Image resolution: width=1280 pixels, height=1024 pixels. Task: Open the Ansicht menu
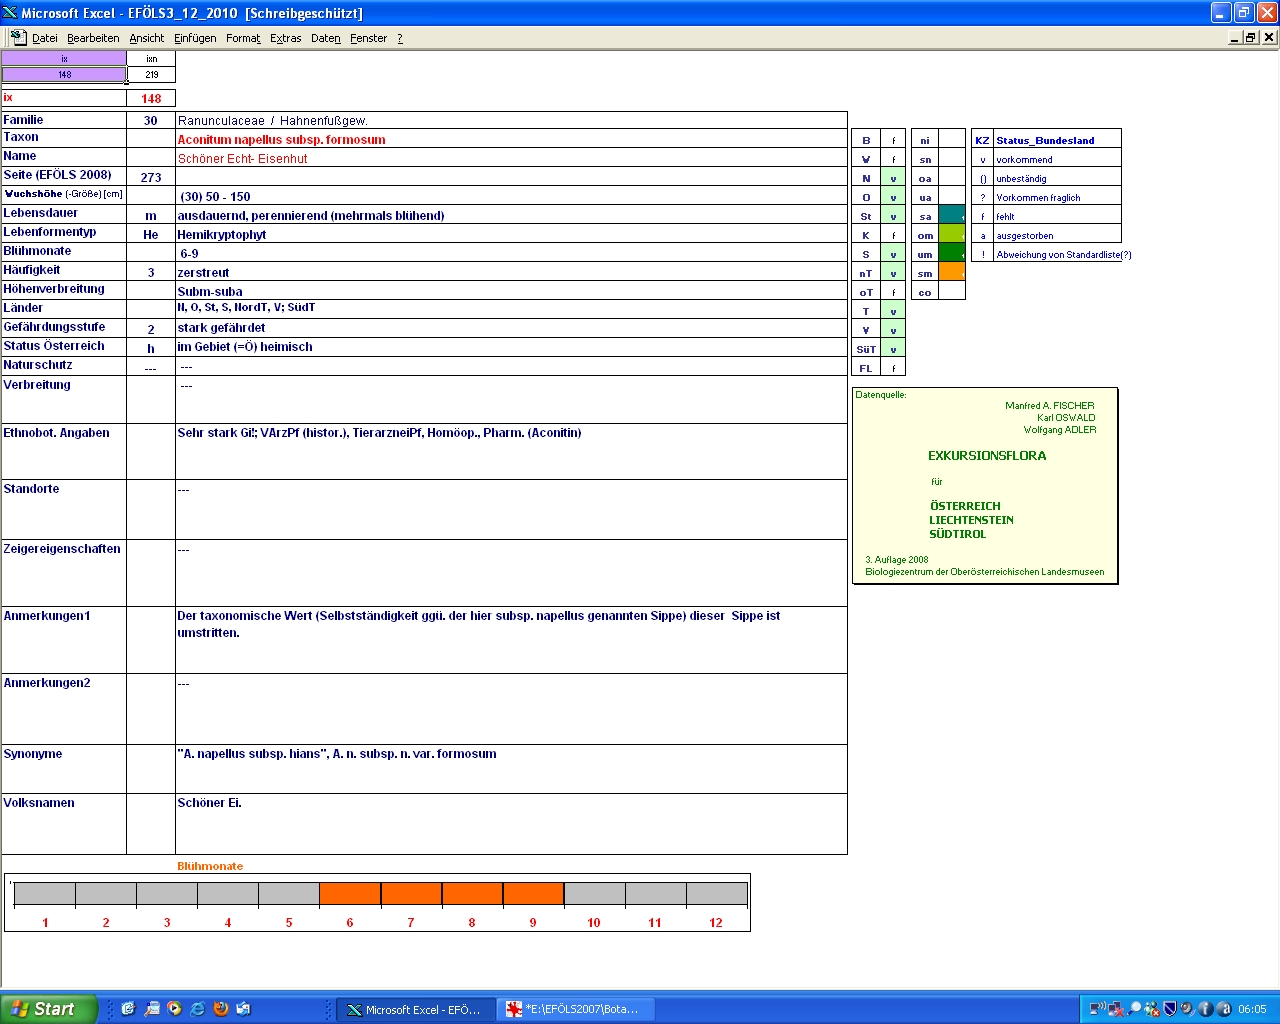point(147,38)
